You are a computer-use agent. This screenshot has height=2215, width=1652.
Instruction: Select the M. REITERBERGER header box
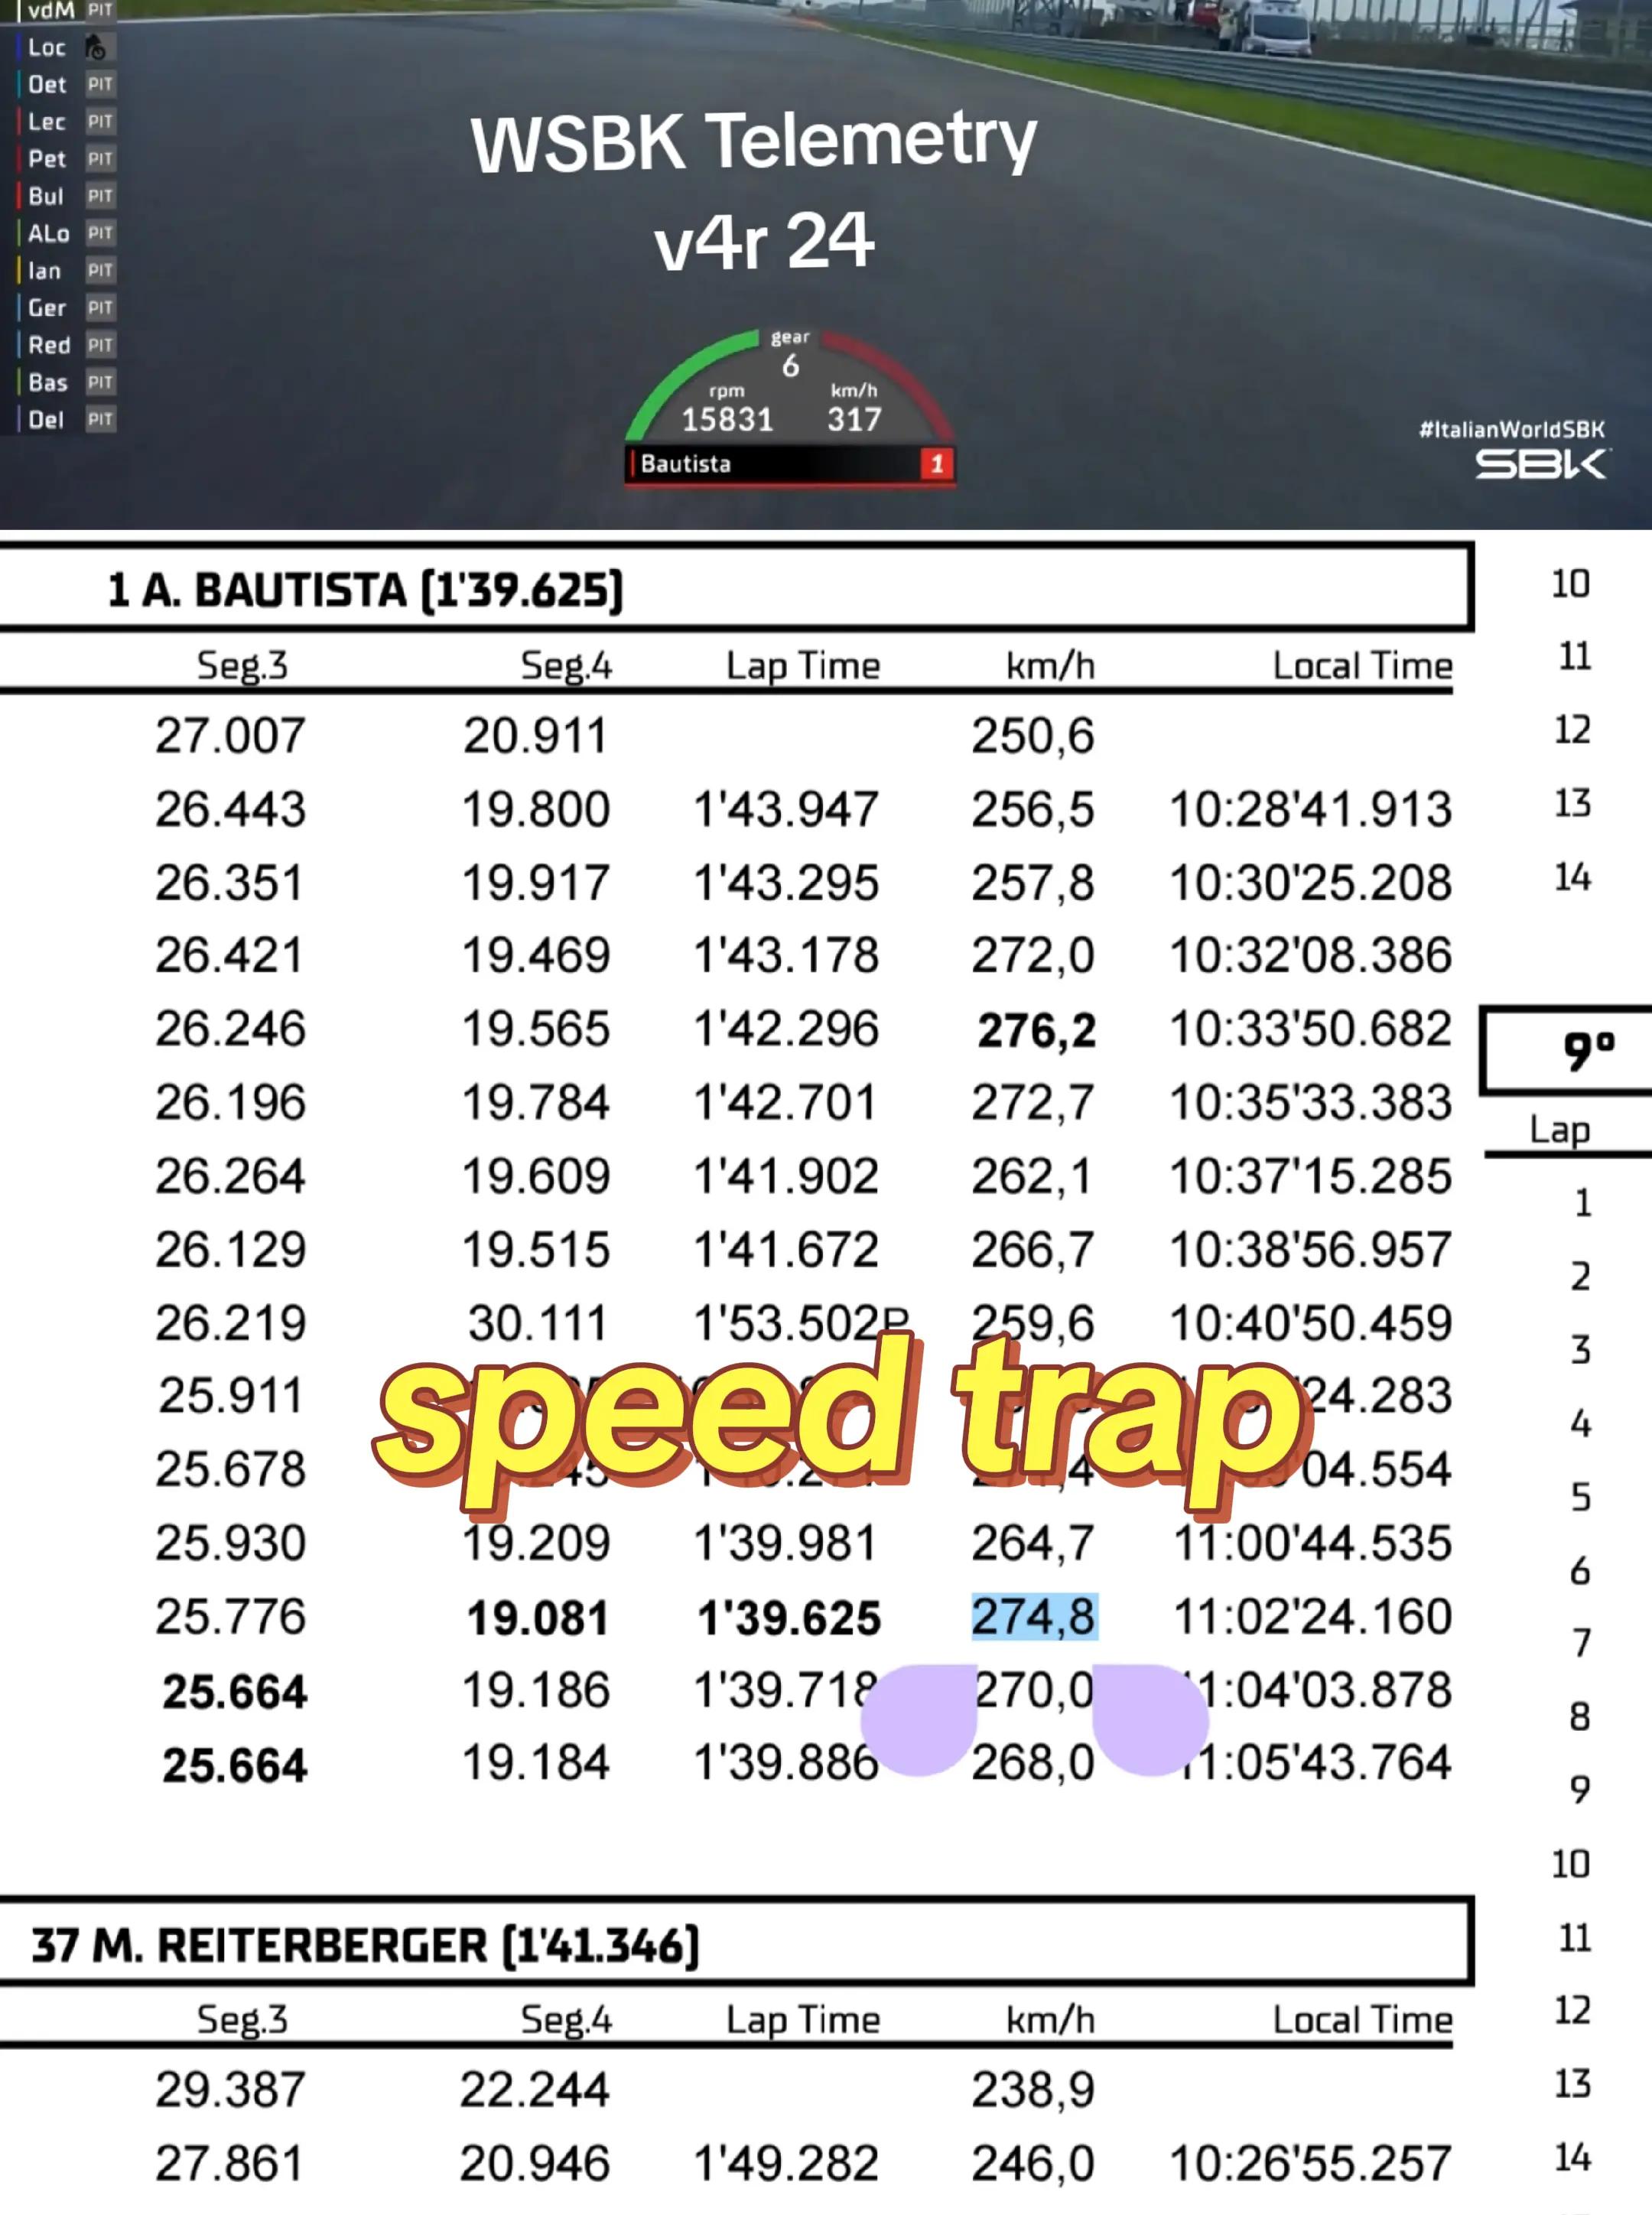[x=736, y=1943]
